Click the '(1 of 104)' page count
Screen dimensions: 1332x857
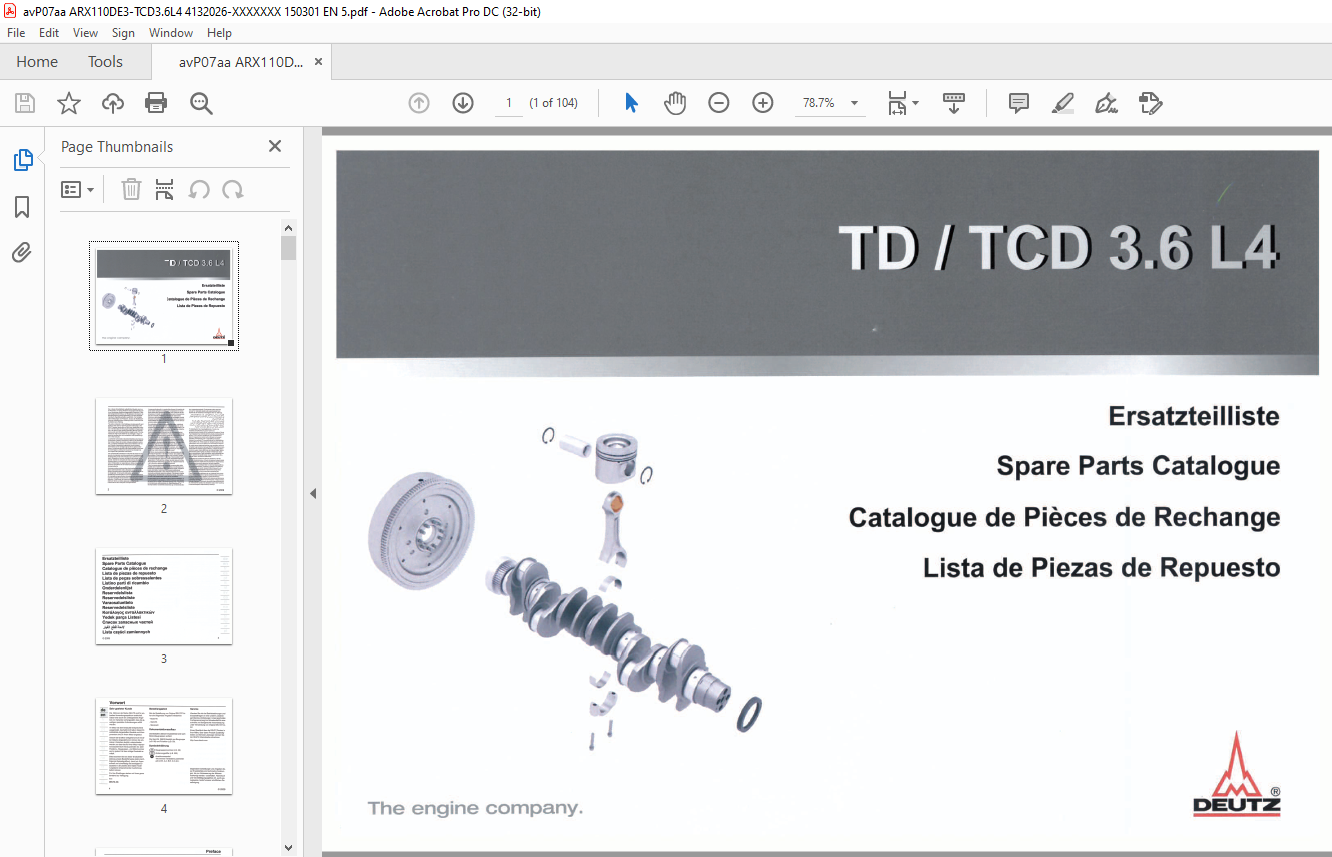554,103
